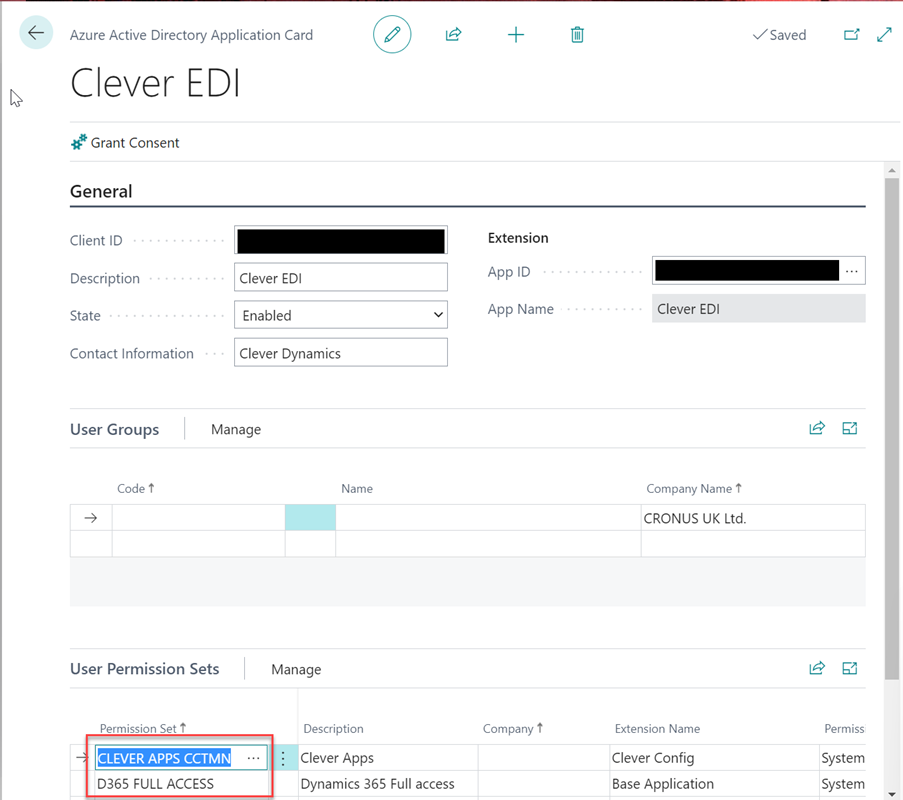Create a new record with the plus icon
Viewport: 903px width, 800px height.
[516, 34]
